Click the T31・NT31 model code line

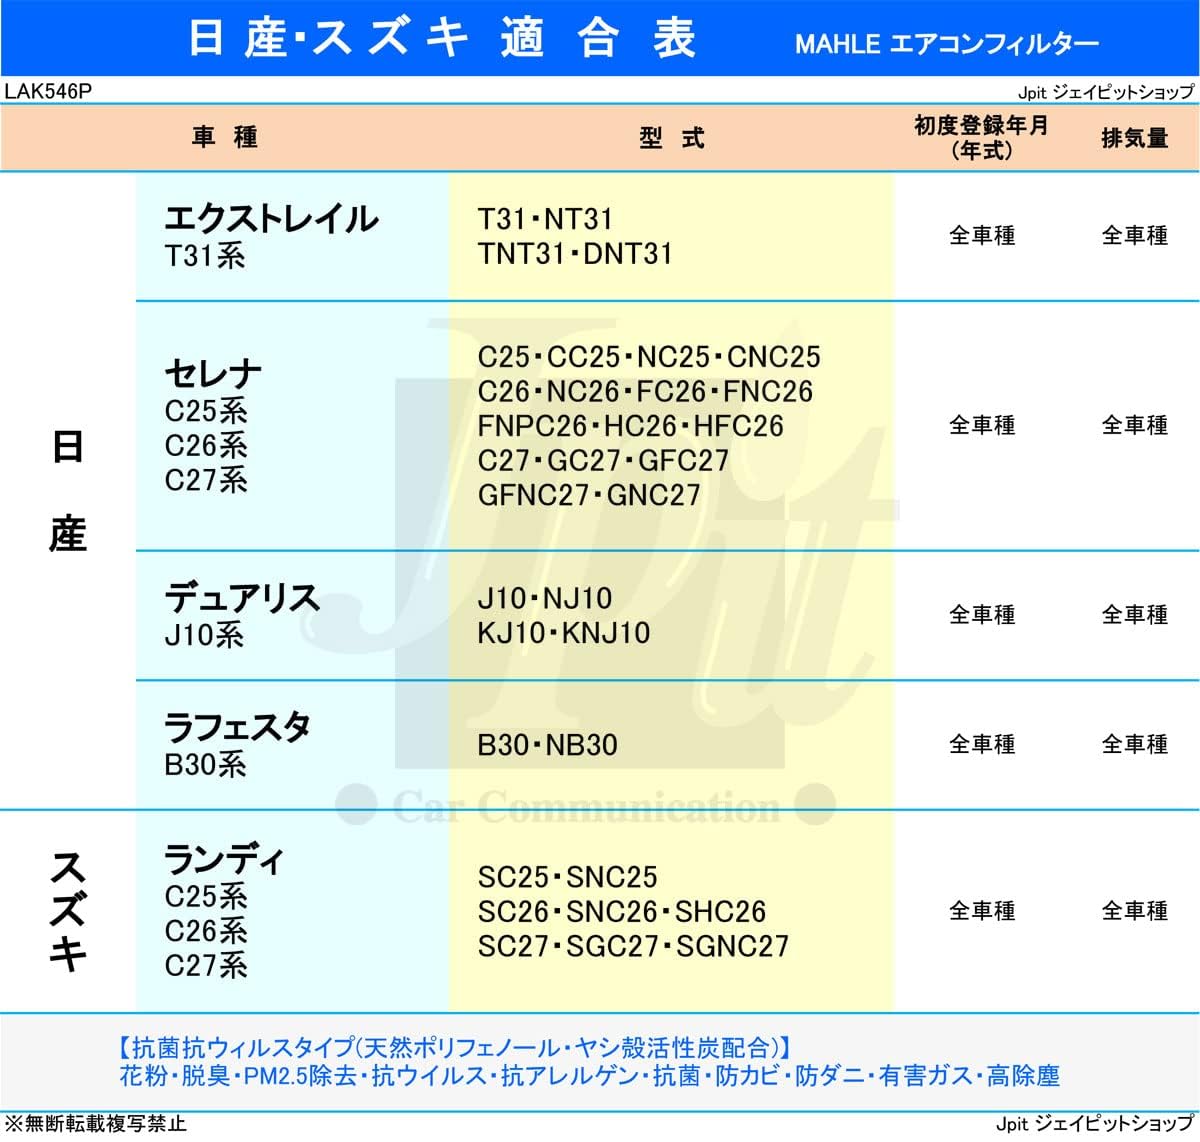tap(545, 219)
